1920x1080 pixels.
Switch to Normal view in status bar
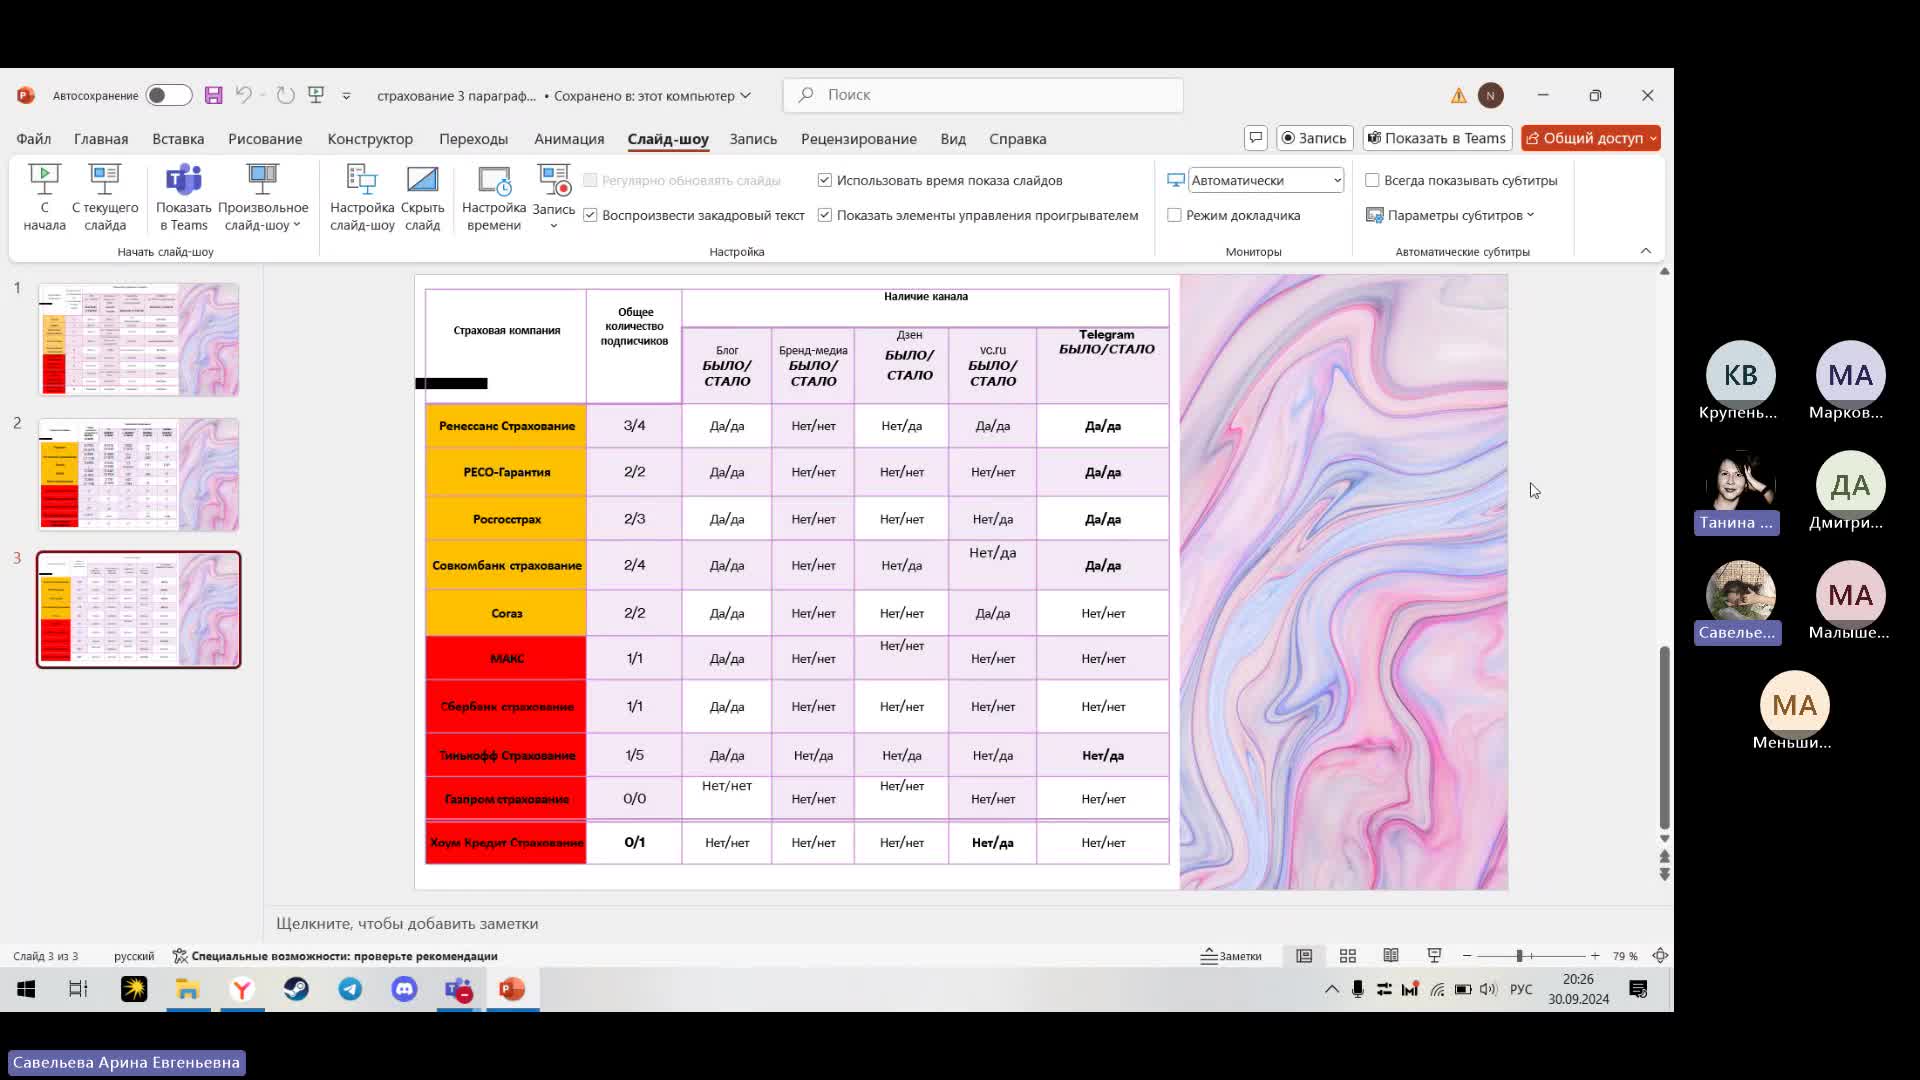[x=1304, y=956]
